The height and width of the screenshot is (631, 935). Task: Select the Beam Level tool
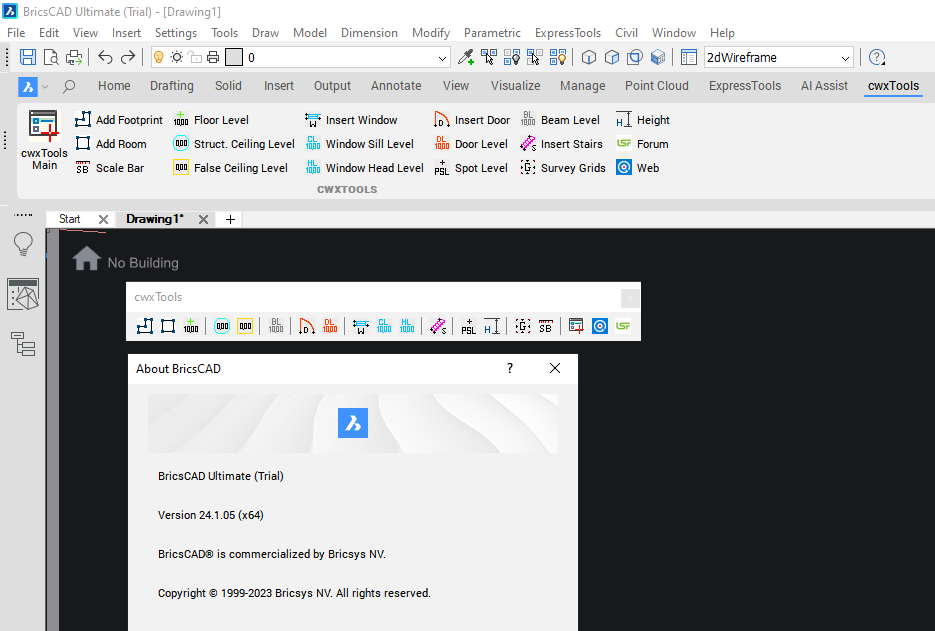[x=560, y=120]
